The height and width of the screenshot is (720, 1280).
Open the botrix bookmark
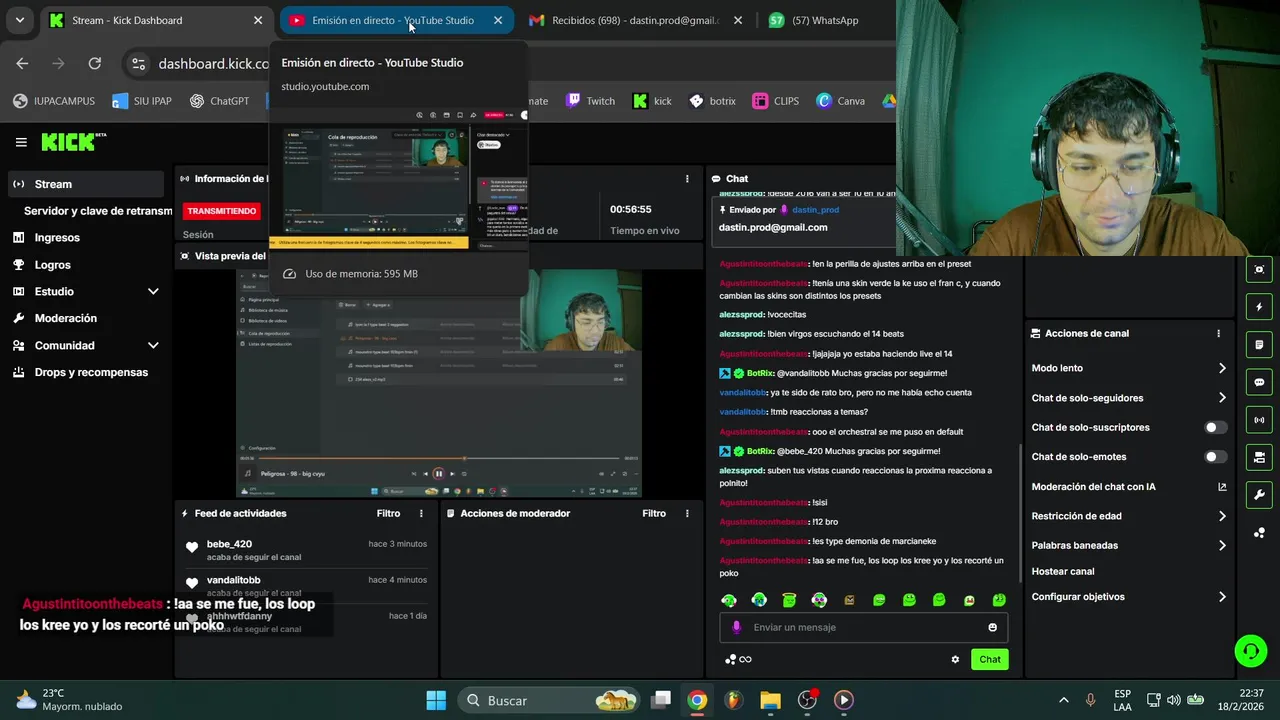point(712,101)
